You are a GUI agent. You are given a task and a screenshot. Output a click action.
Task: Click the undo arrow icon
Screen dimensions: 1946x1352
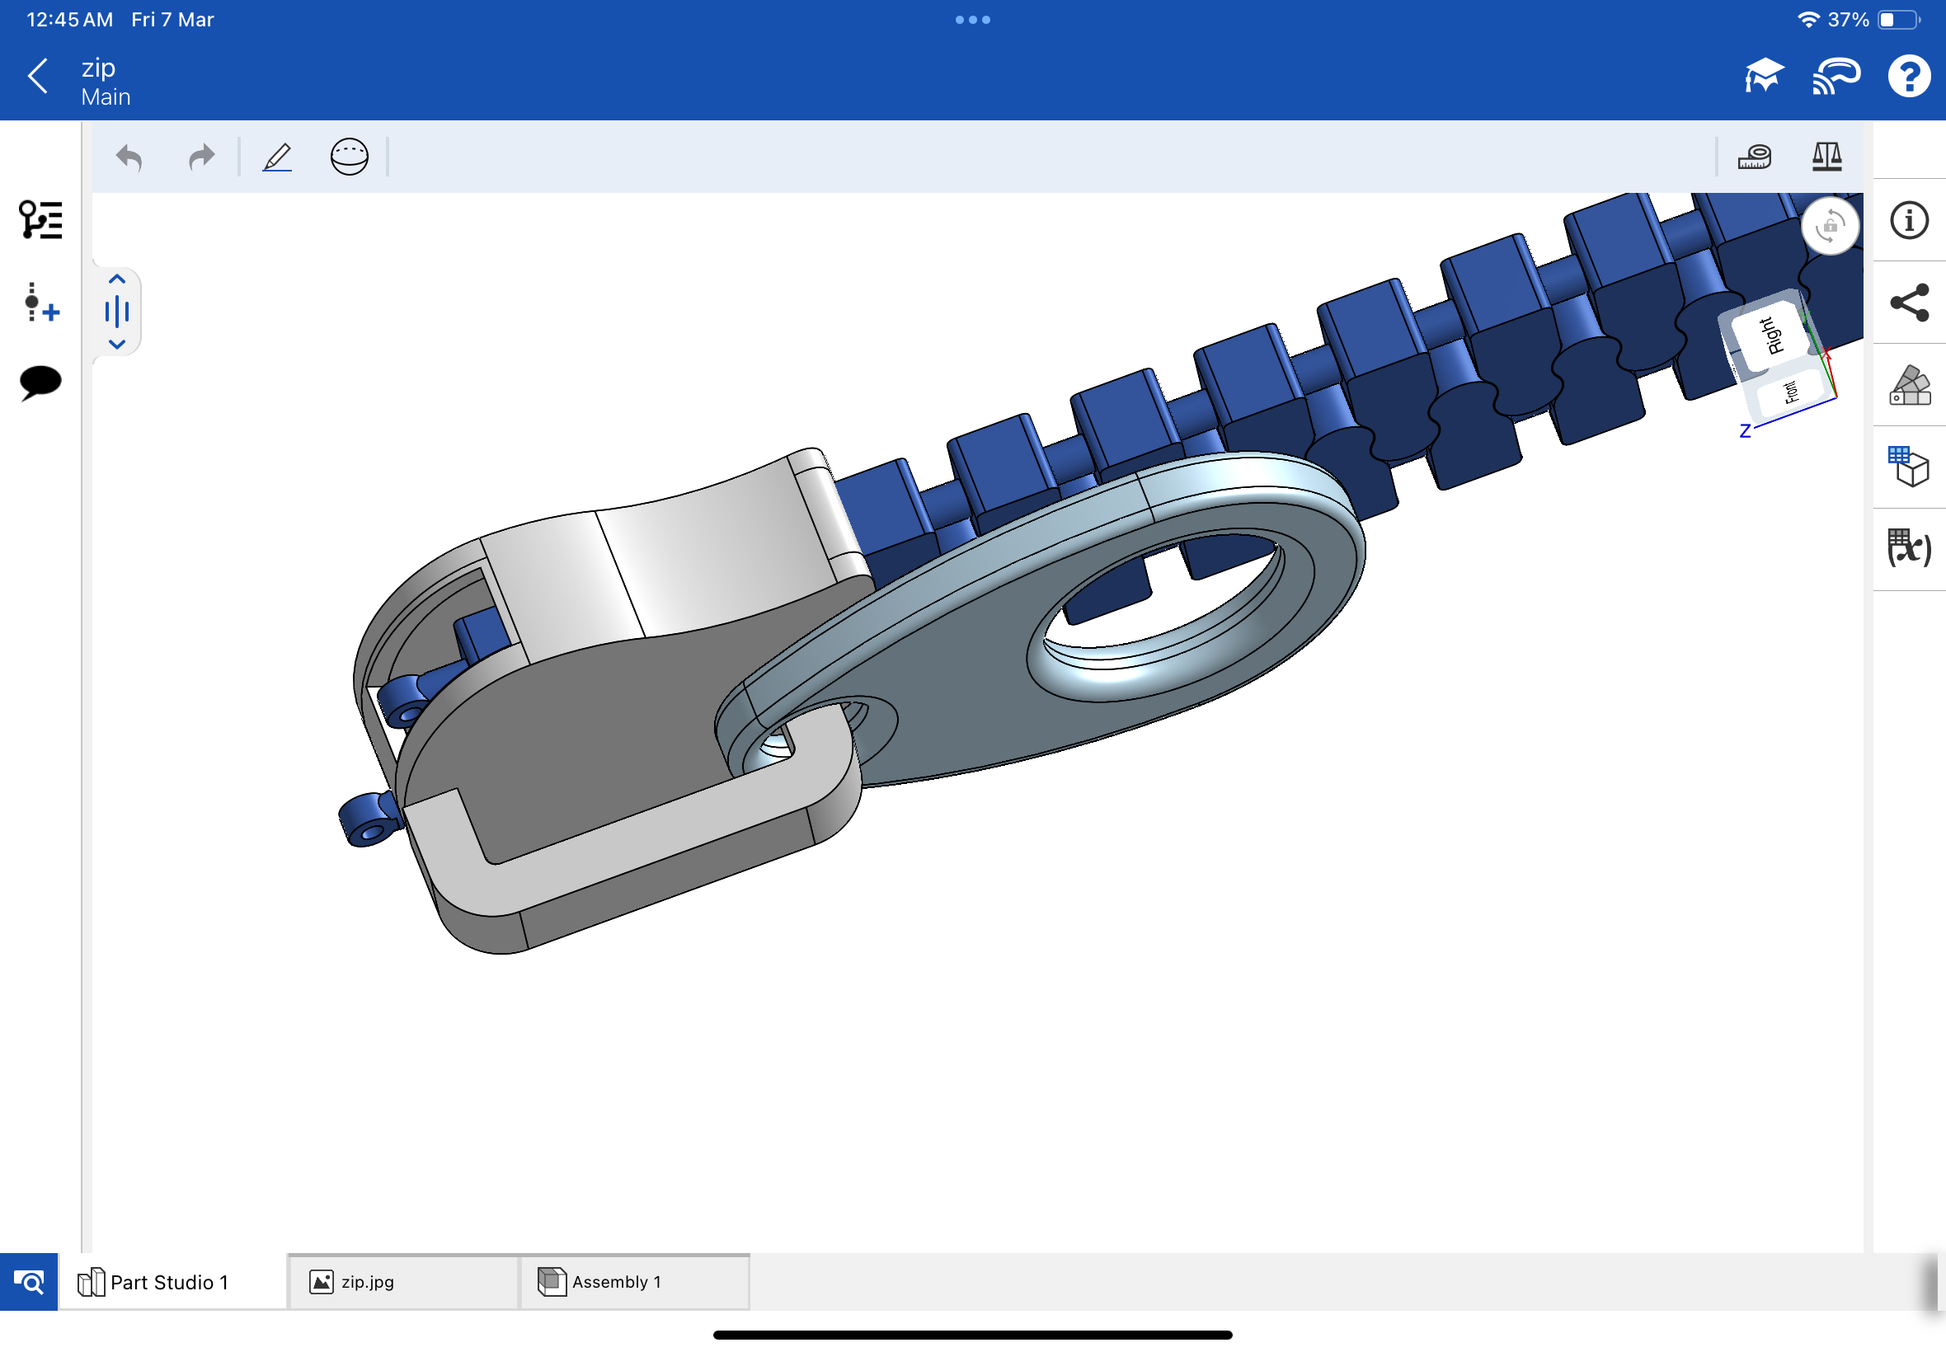tap(129, 157)
